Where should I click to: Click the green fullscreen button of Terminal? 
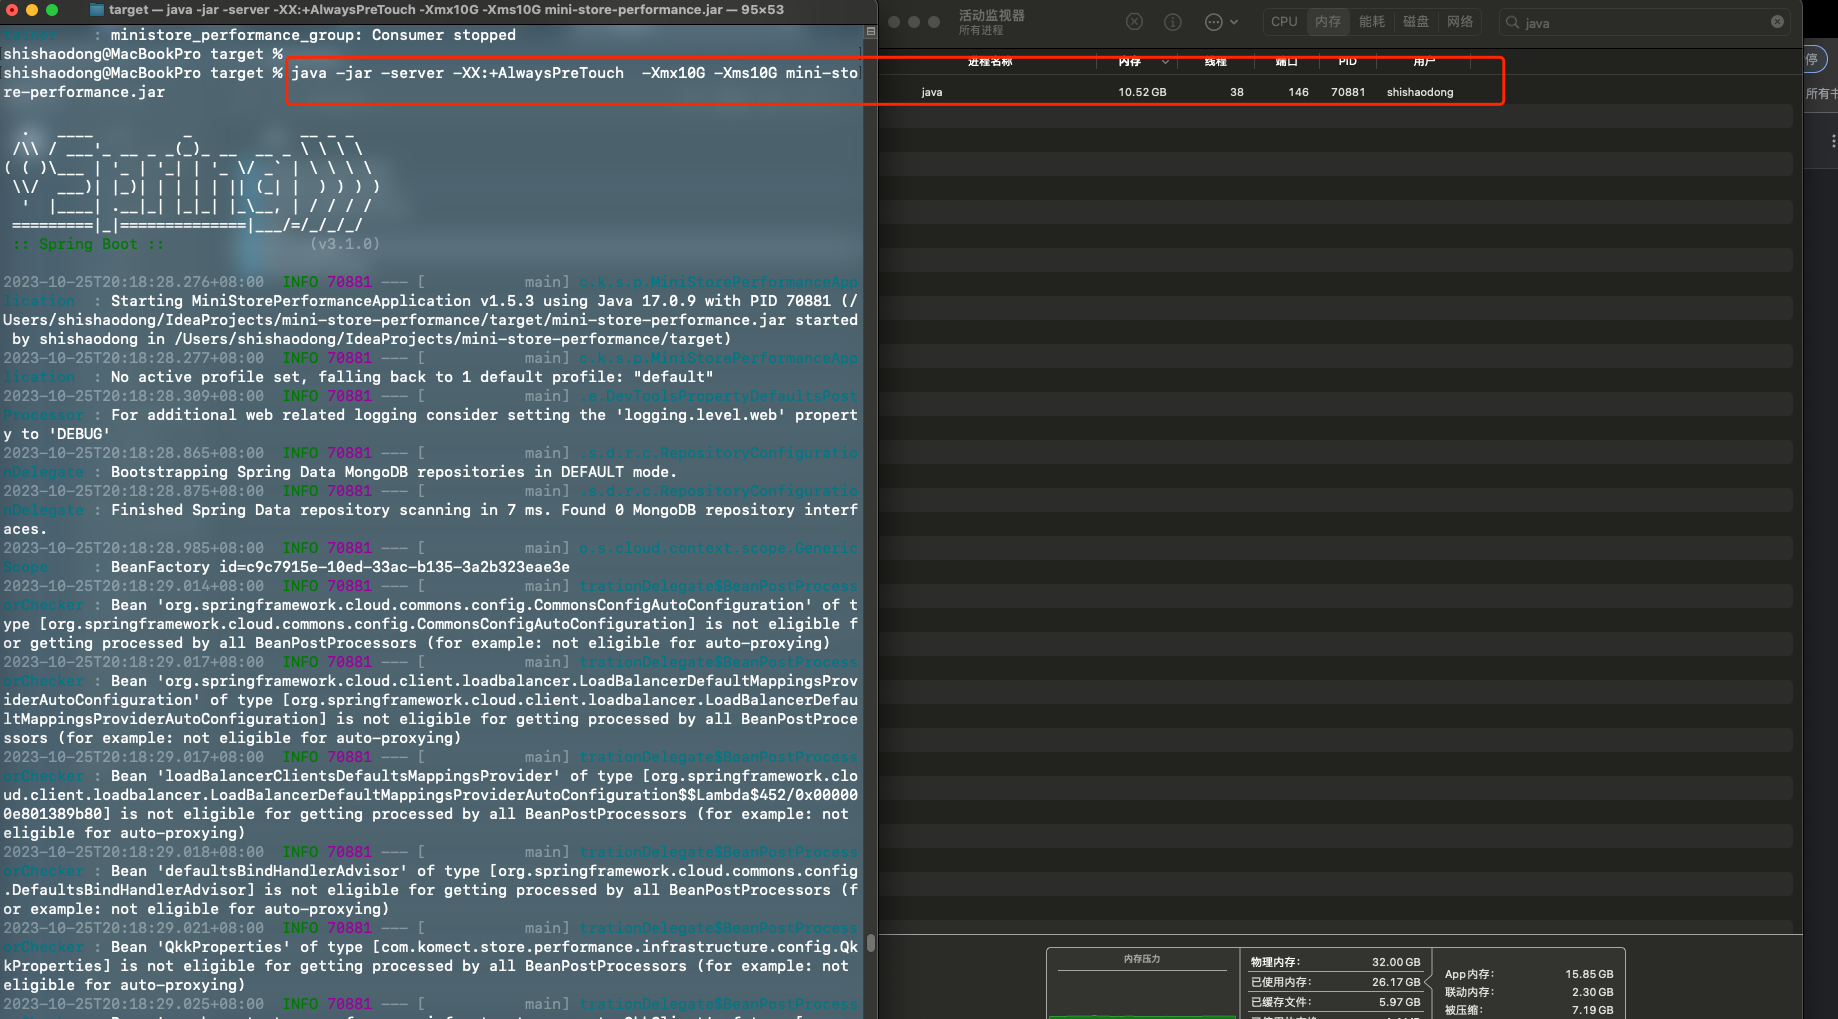tap(52, 10)
